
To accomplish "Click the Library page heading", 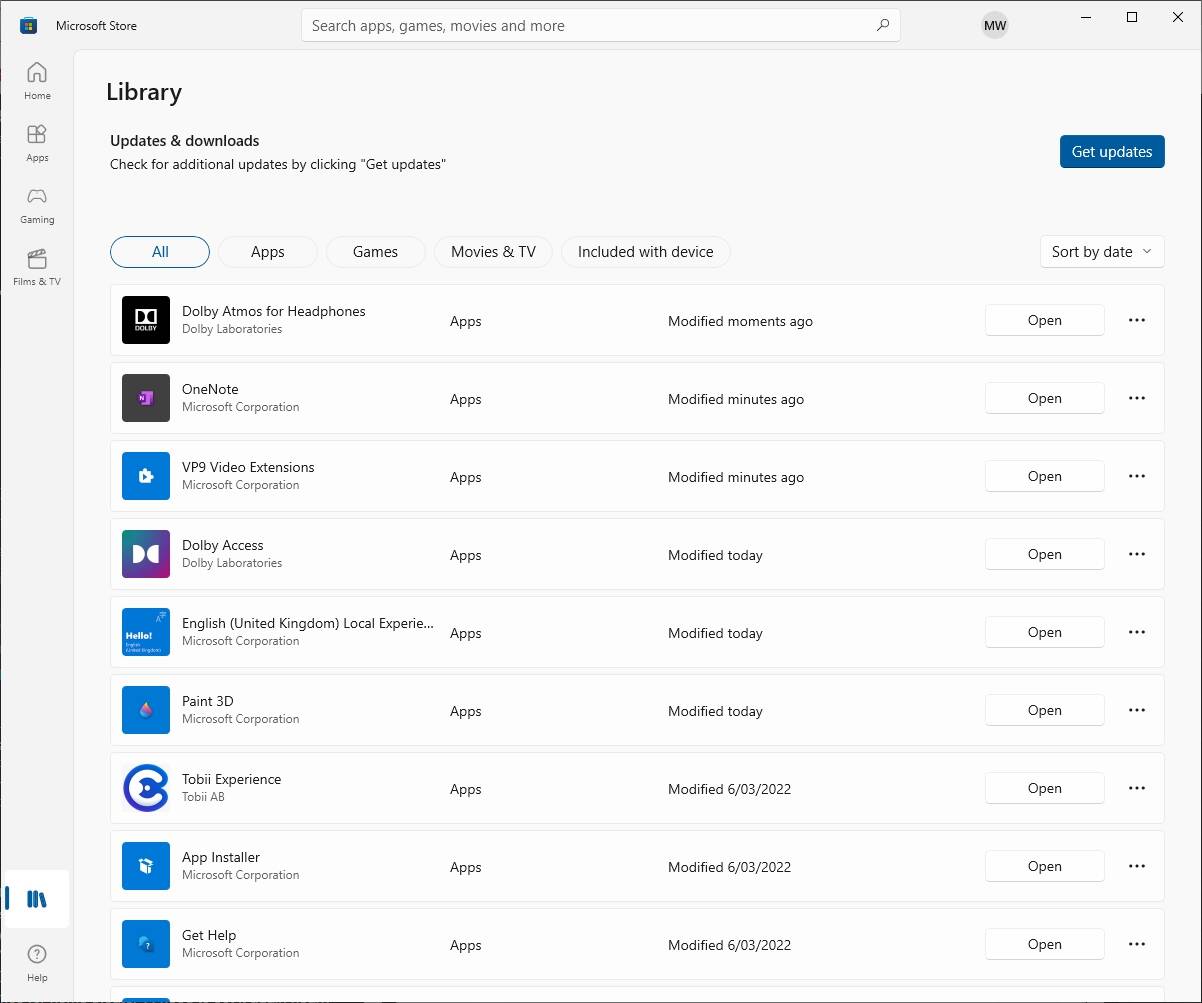I will point(144,92).
